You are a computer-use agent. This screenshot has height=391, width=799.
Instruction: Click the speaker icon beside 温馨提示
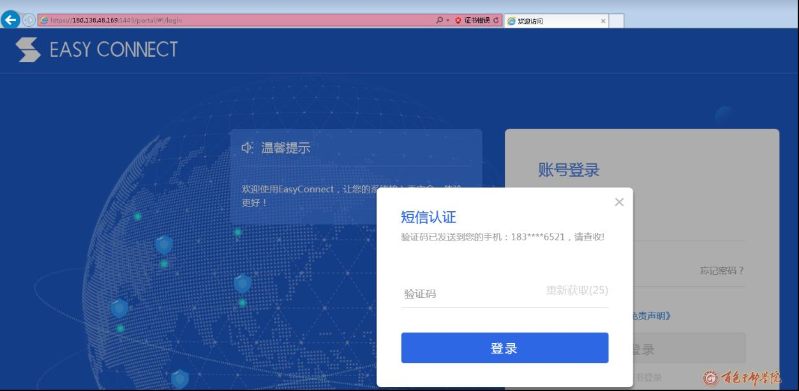[x=247, y=148]
